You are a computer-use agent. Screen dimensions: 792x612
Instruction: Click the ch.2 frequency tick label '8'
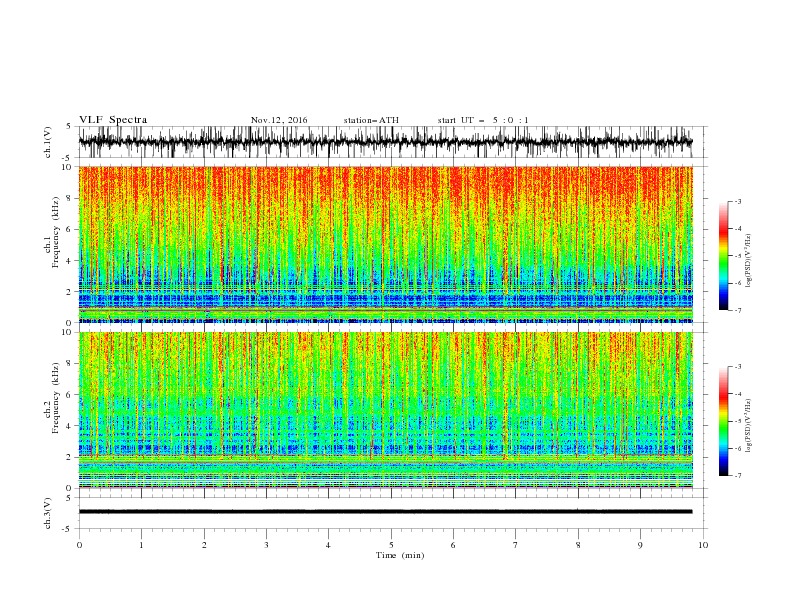69,364
